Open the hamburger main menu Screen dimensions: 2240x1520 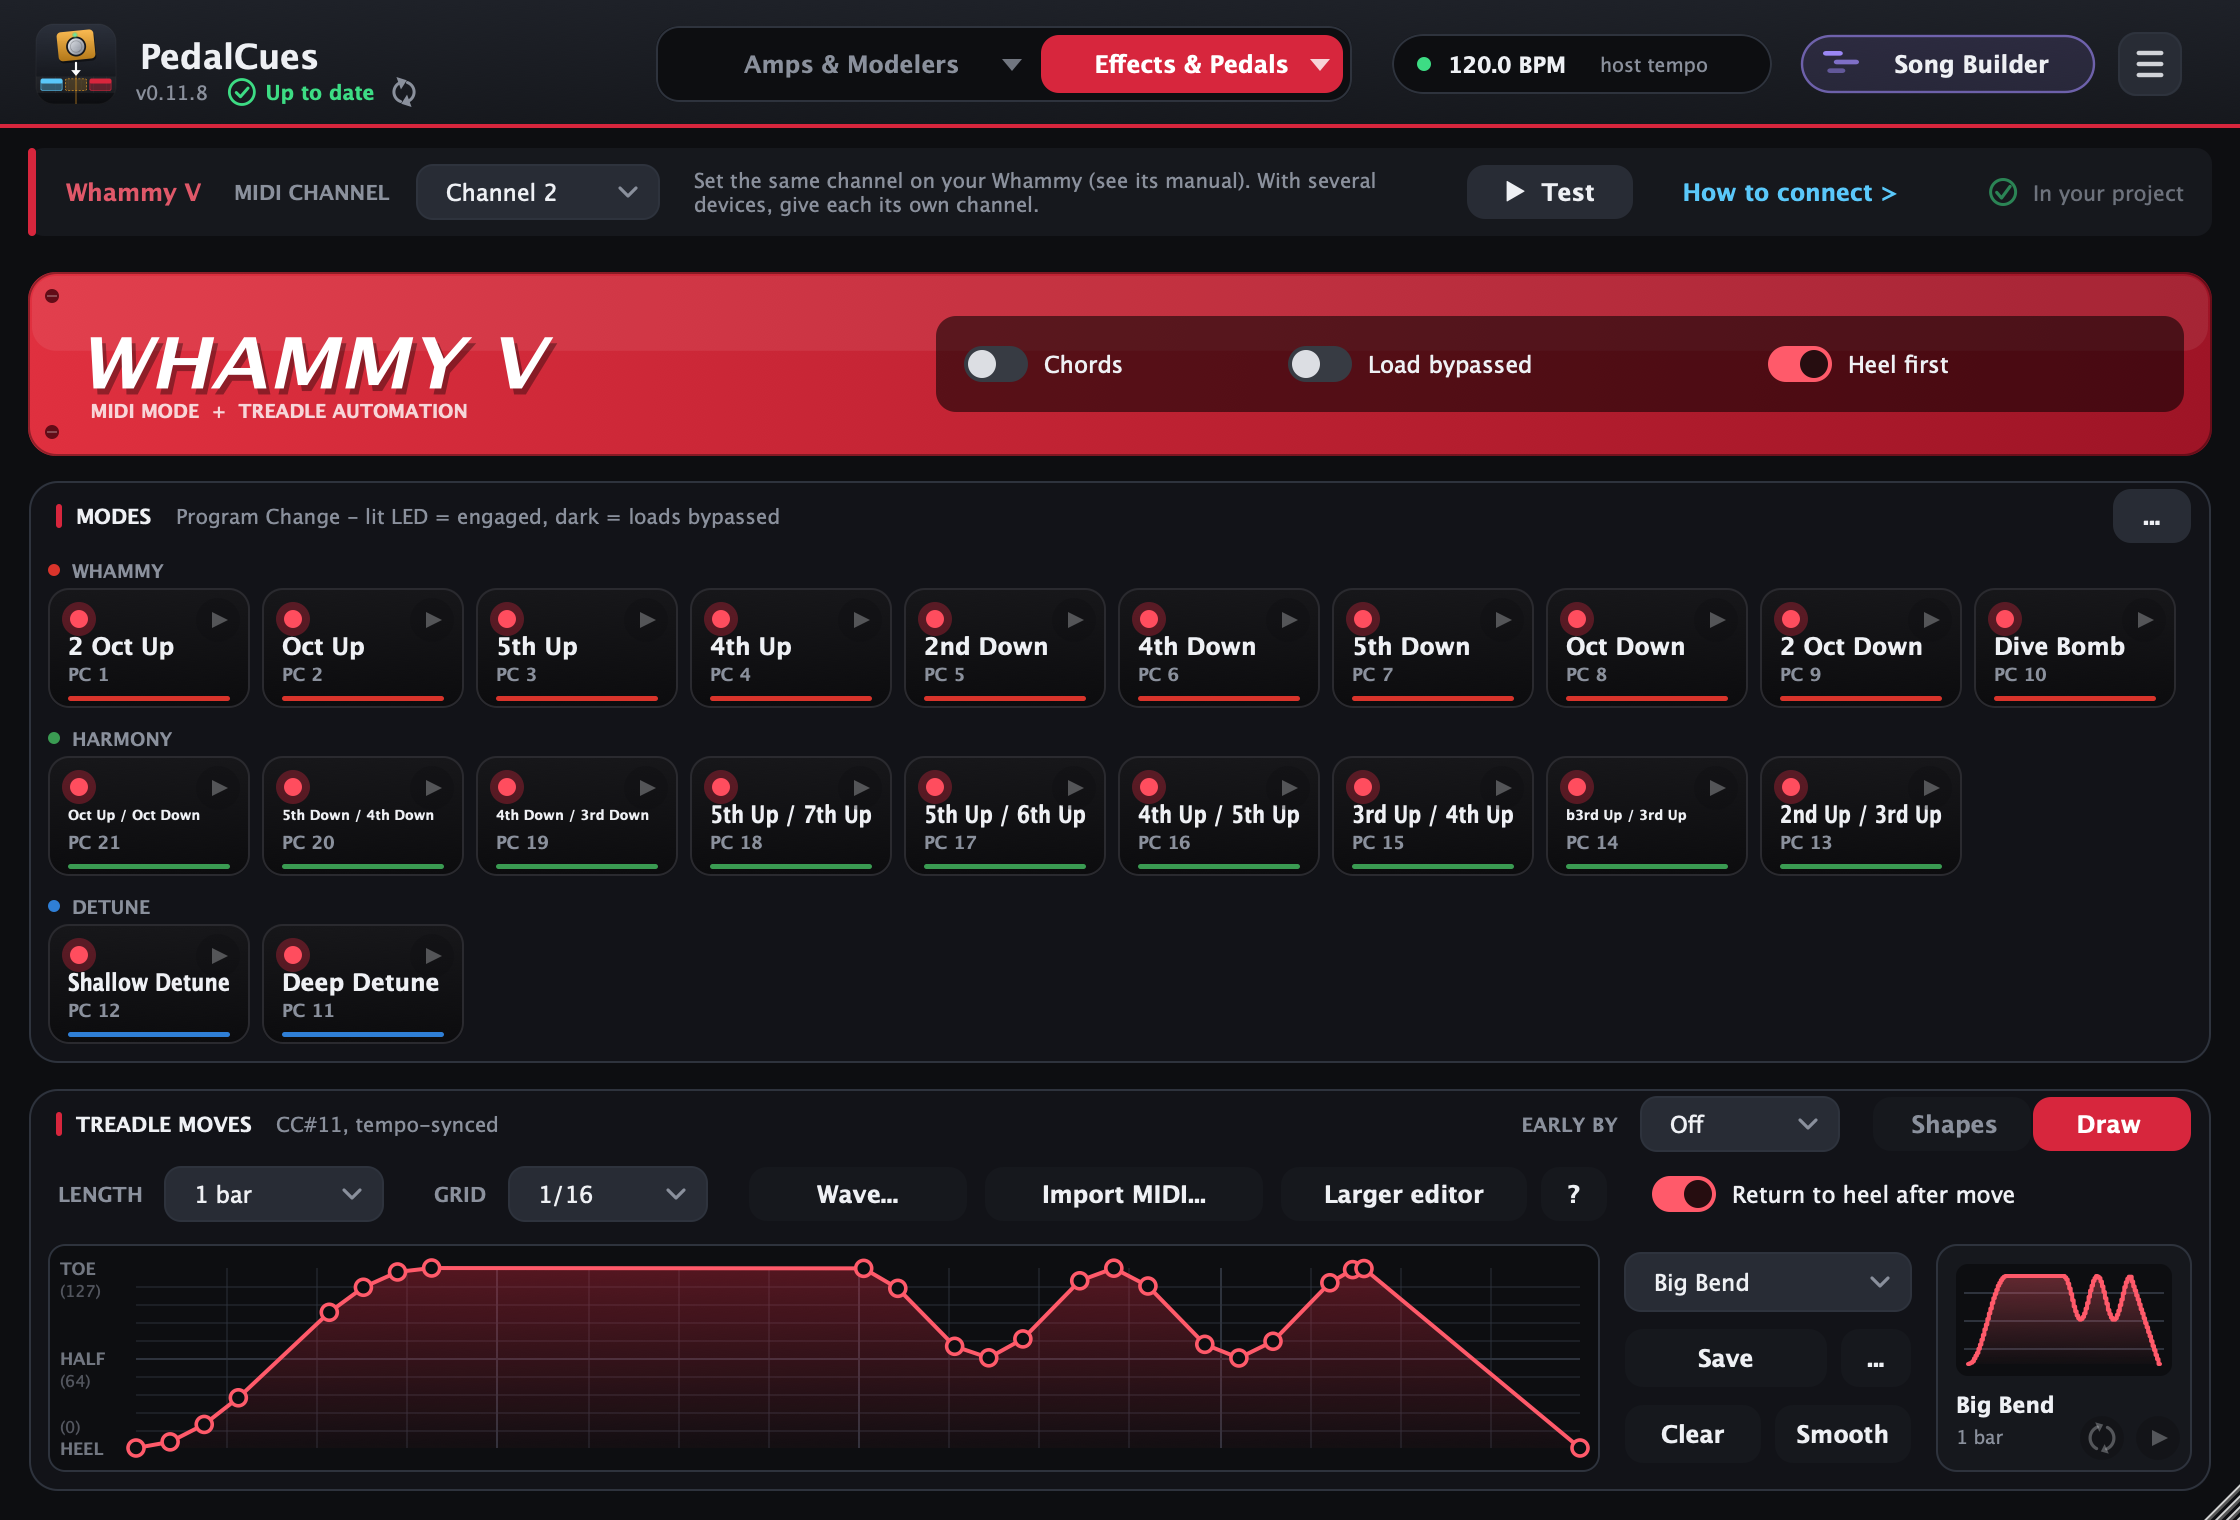(2149, 65)
